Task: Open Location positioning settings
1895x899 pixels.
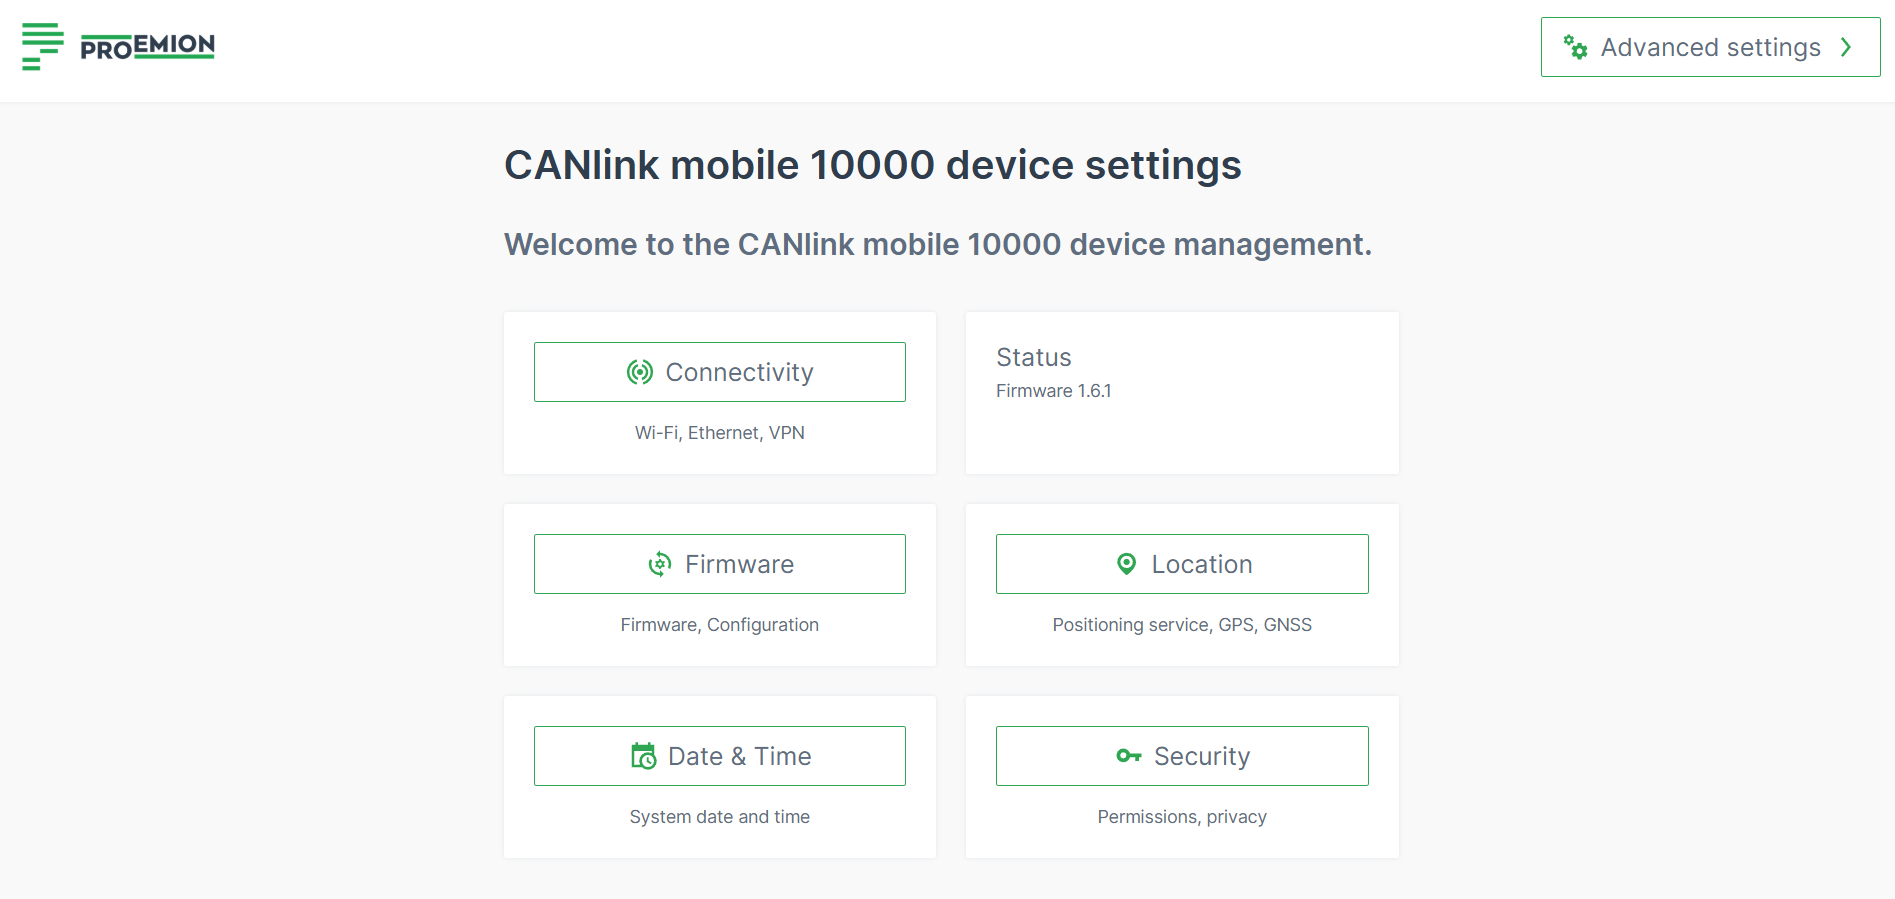Action: click(1182, 563)
